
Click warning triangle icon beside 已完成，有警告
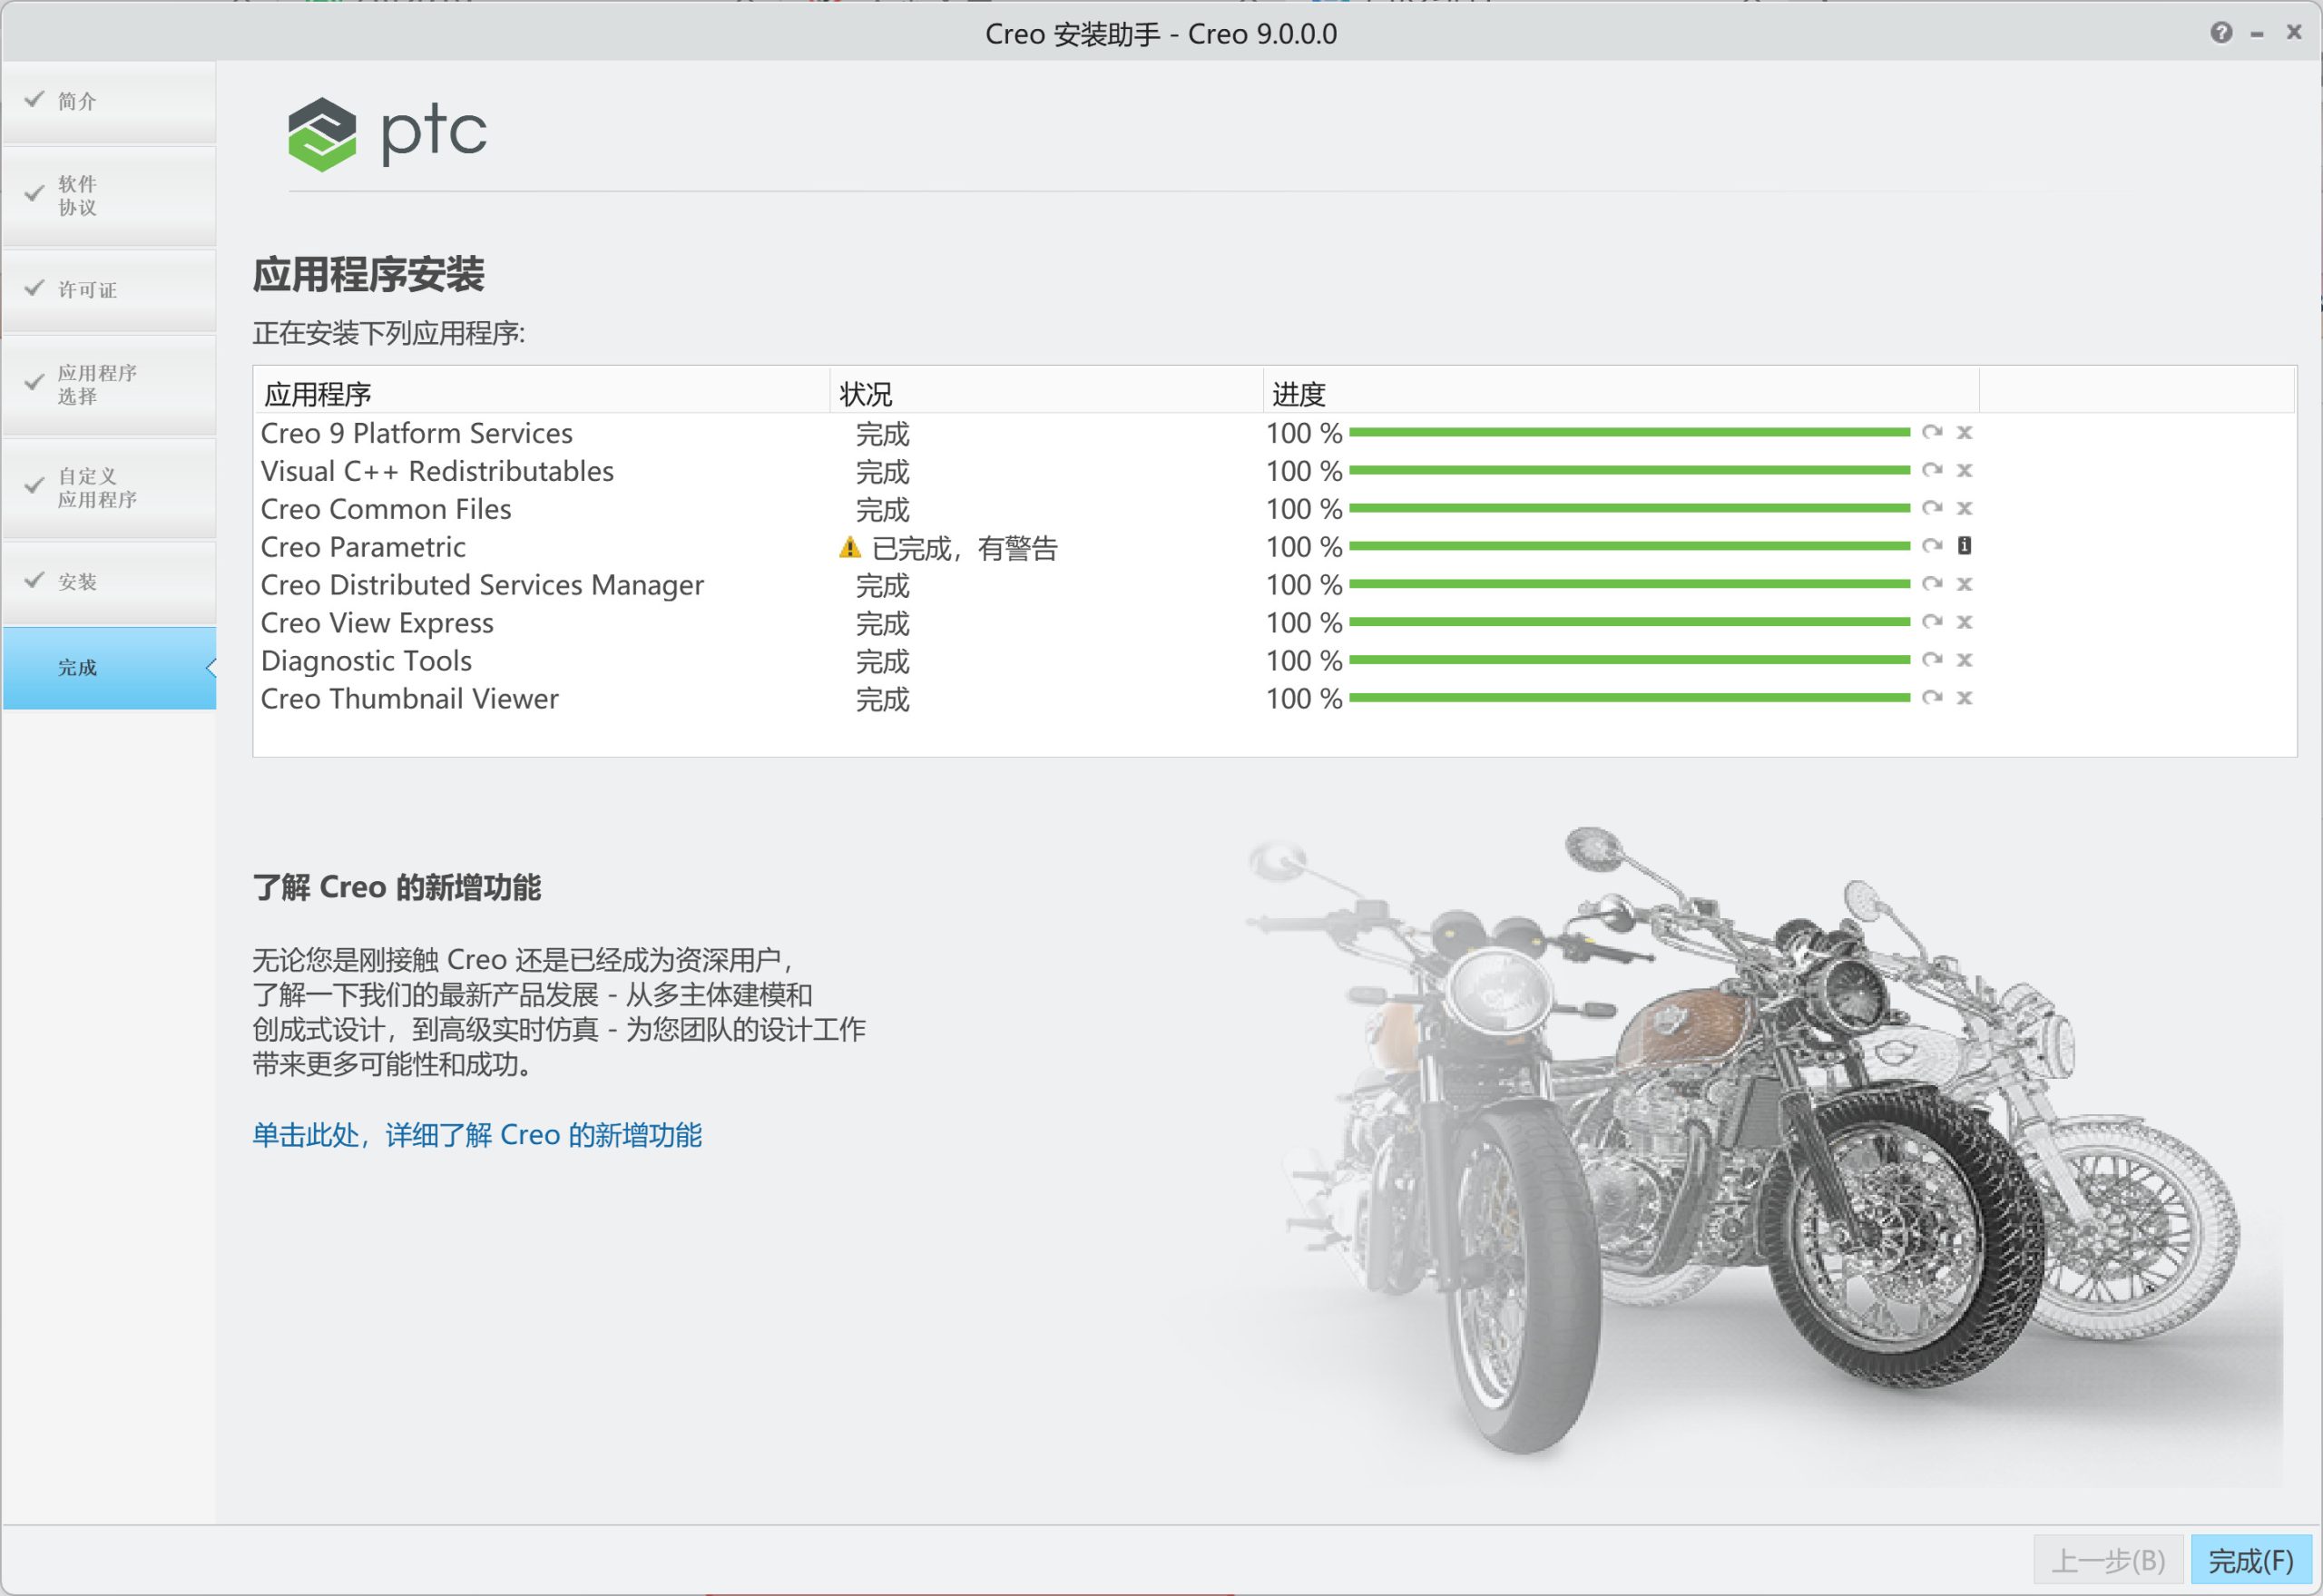(x=849, y=547)
